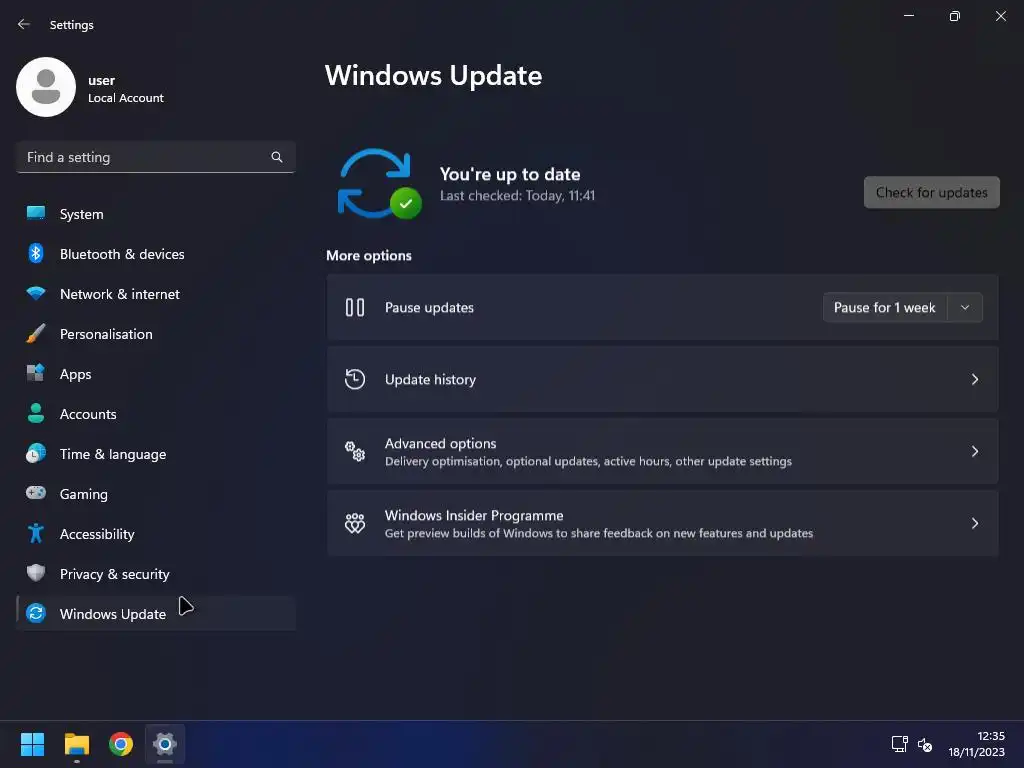The image size is (1024, 768).
Task: Go to Accounts settings category
Action: pyautogui.click(x=155, y=413)
